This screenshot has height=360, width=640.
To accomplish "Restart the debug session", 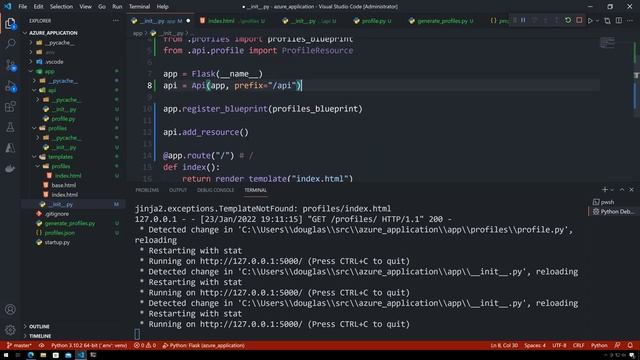I will [x=568, y=20].
